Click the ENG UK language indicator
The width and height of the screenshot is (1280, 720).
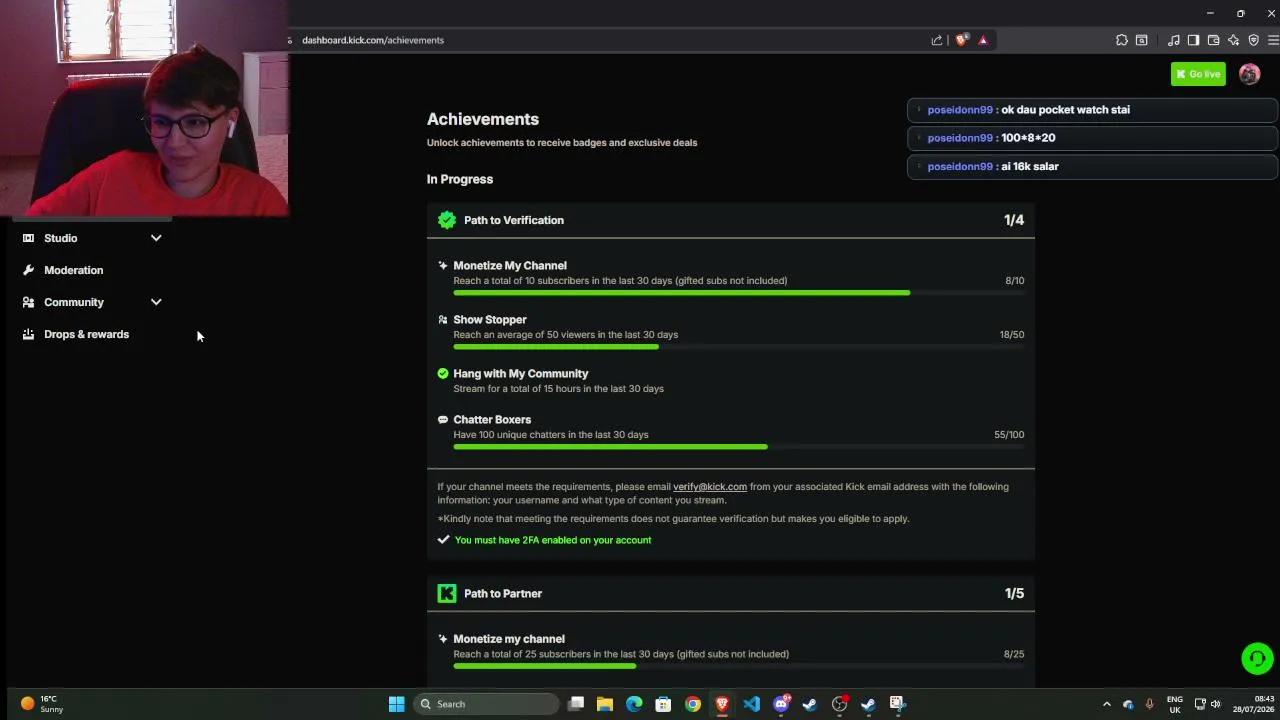coord(1174,704)
